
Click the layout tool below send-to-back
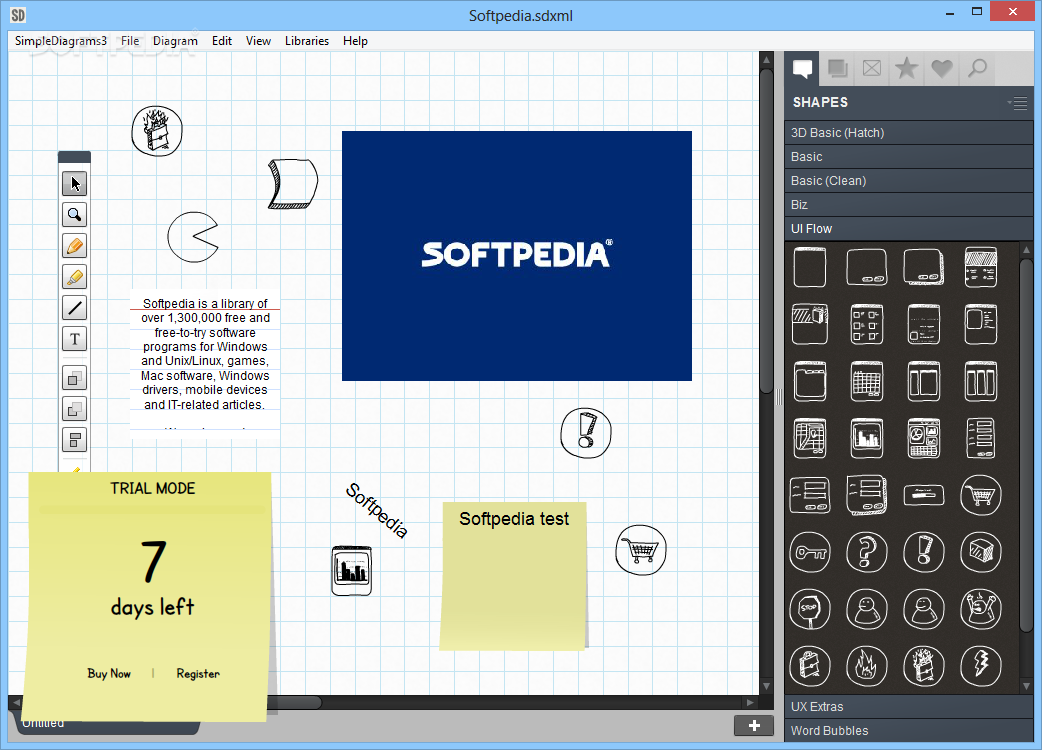tap(74, 440)
